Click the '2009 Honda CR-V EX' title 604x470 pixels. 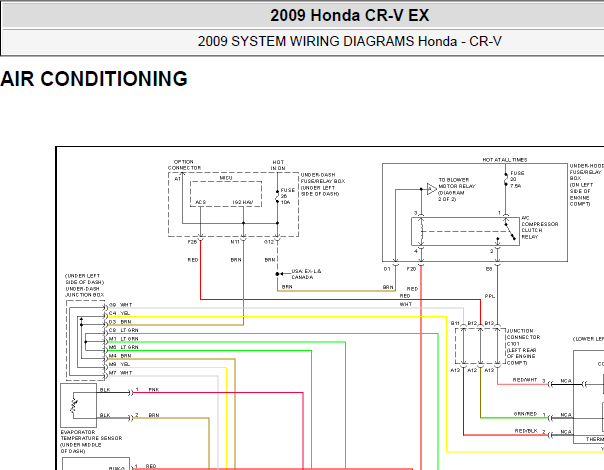tap(349, 16)
